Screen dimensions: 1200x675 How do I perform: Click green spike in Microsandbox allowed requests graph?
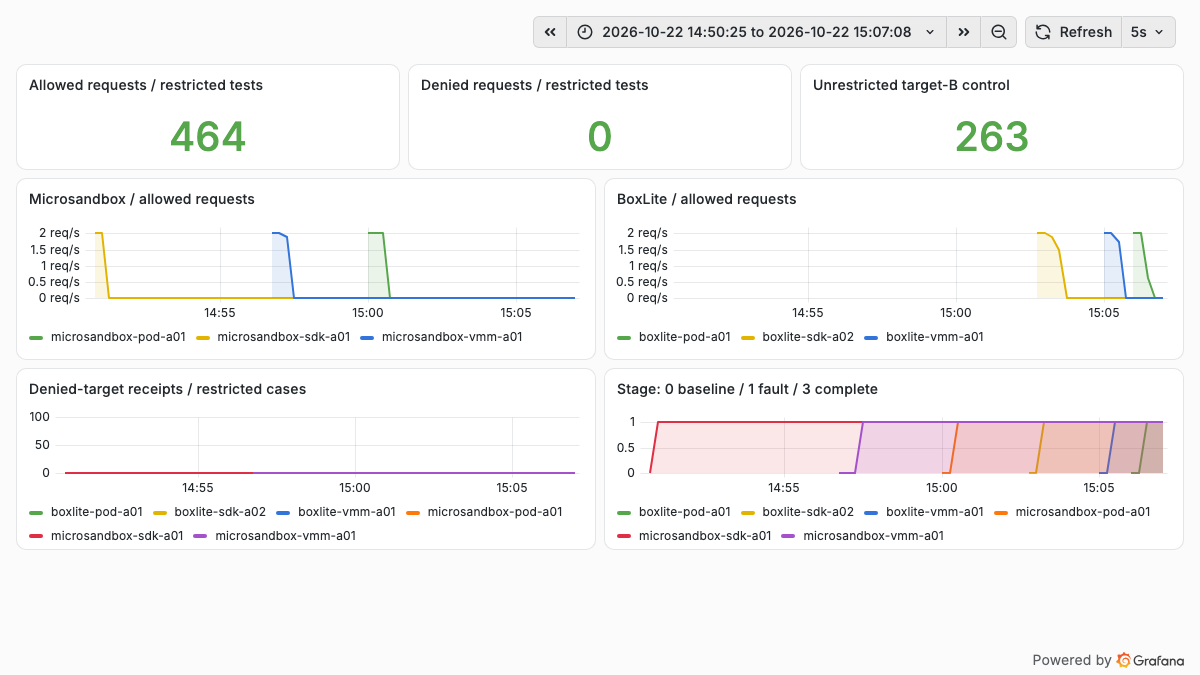(x=377, y=265)
